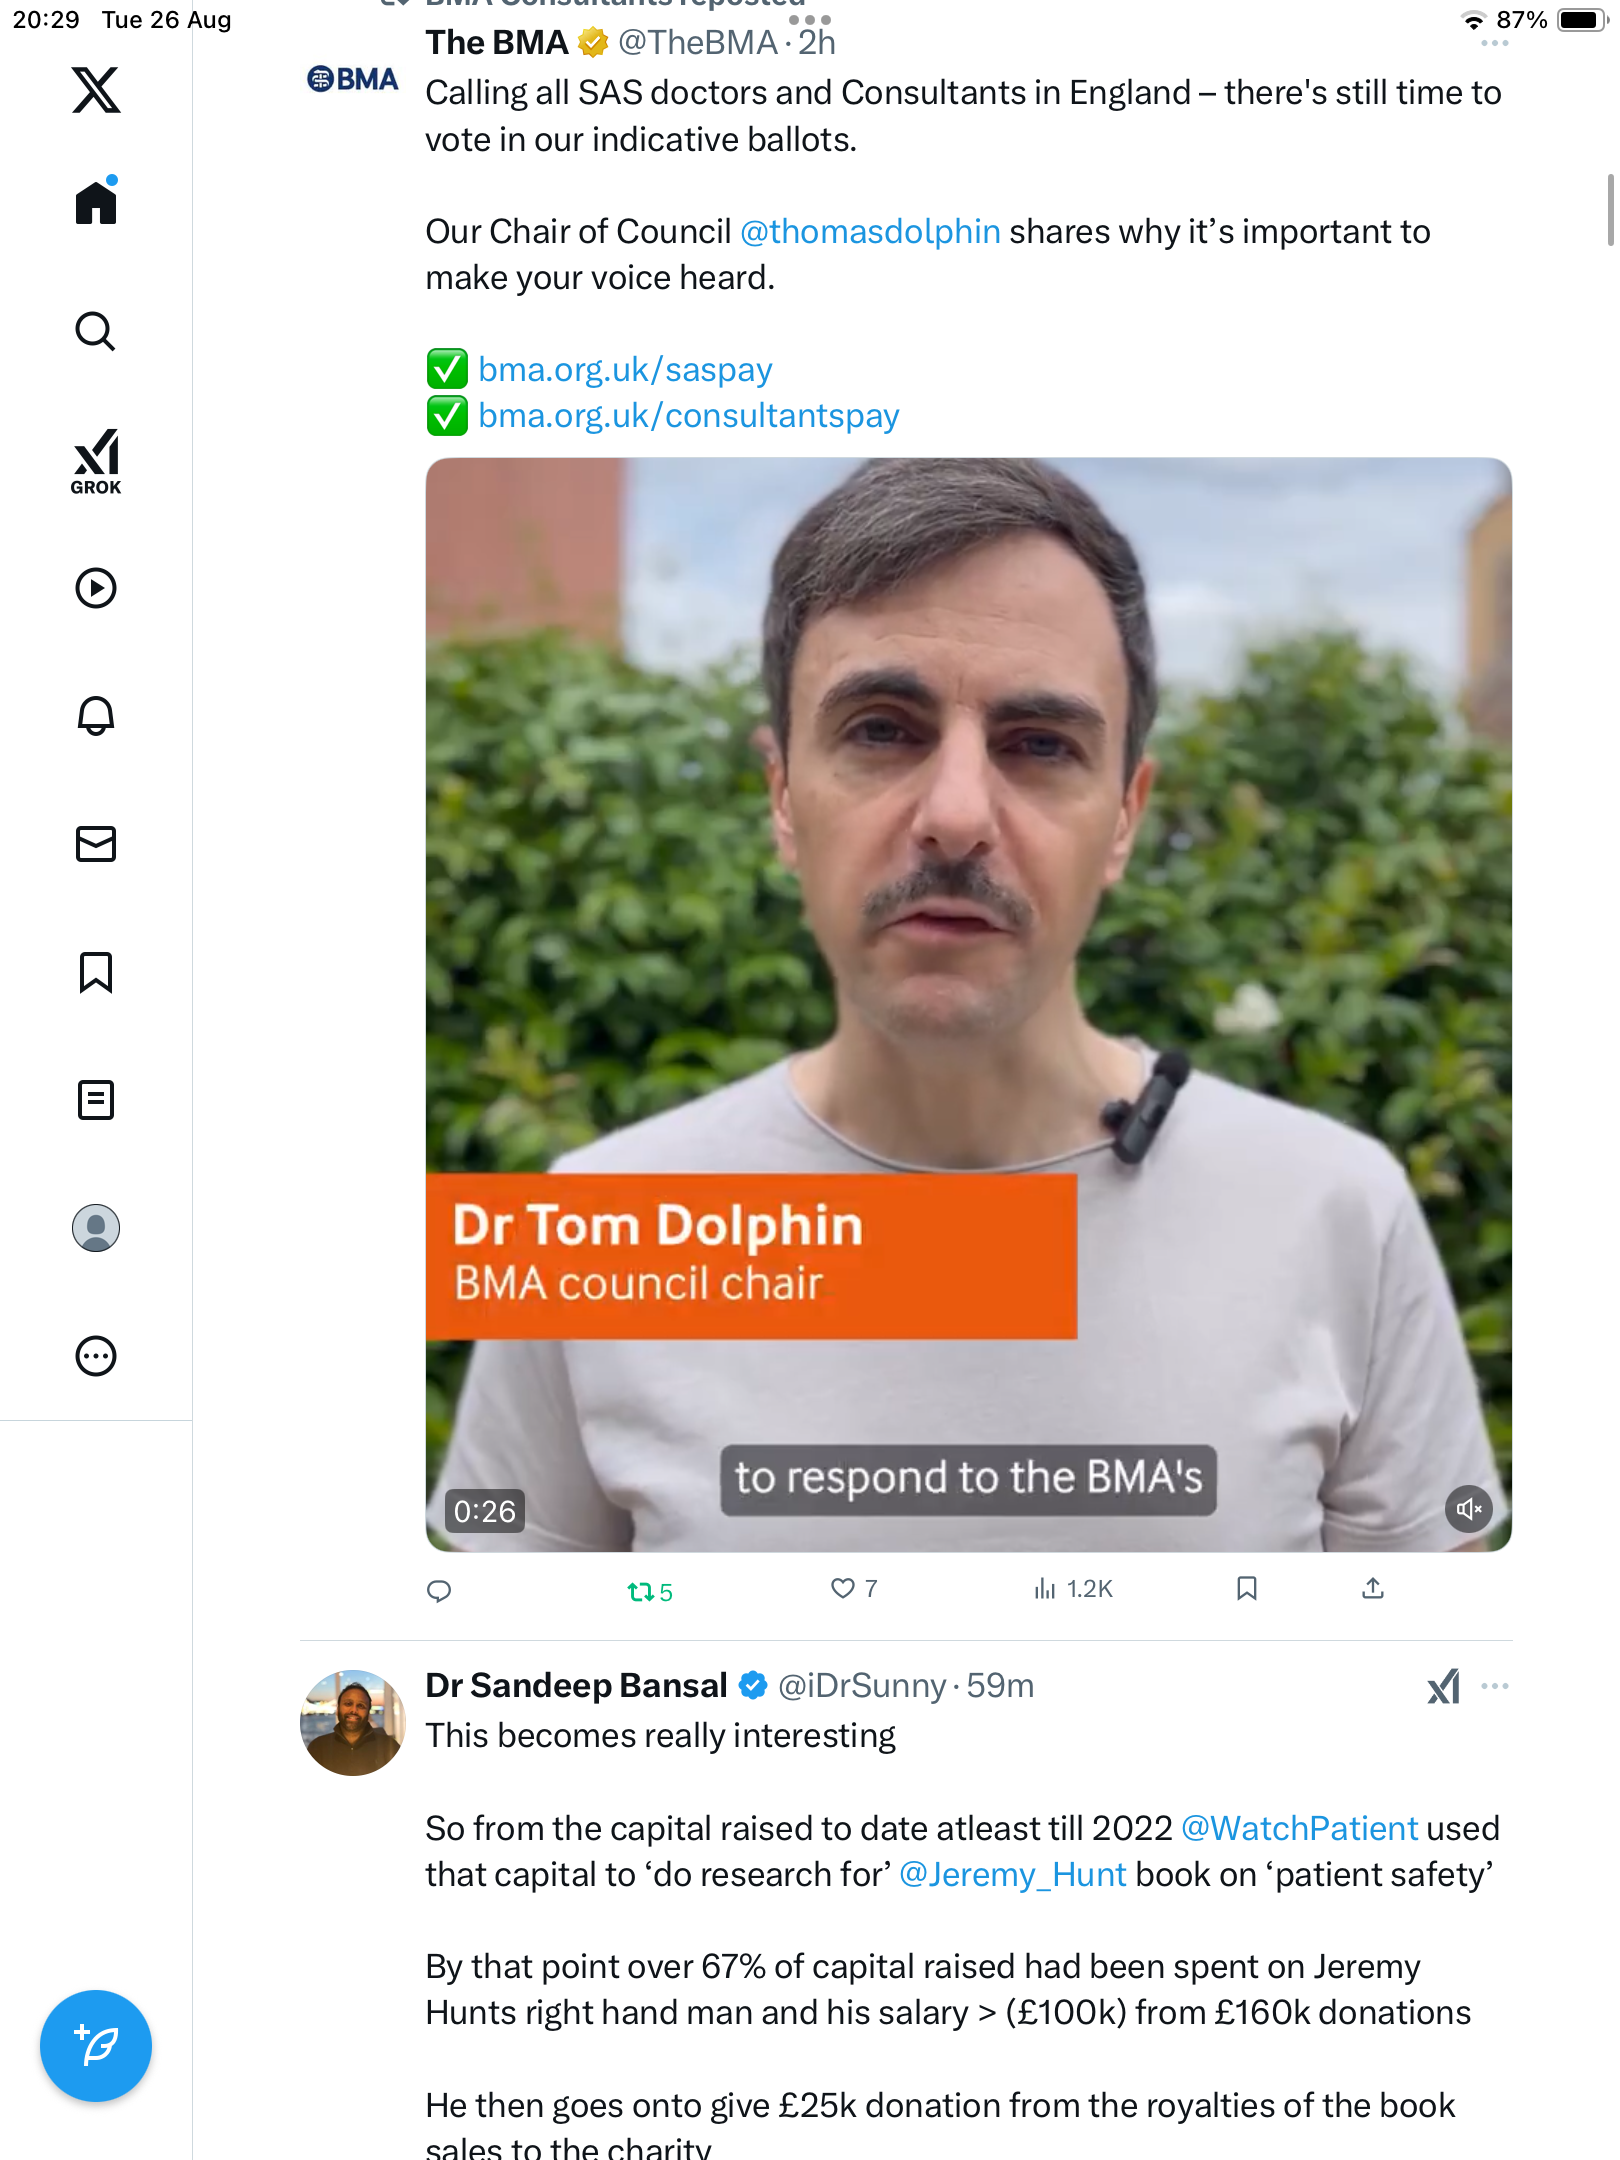1620x2160 pixels.
Task: Open Direct Messages envelope
Action: [96, 844]
